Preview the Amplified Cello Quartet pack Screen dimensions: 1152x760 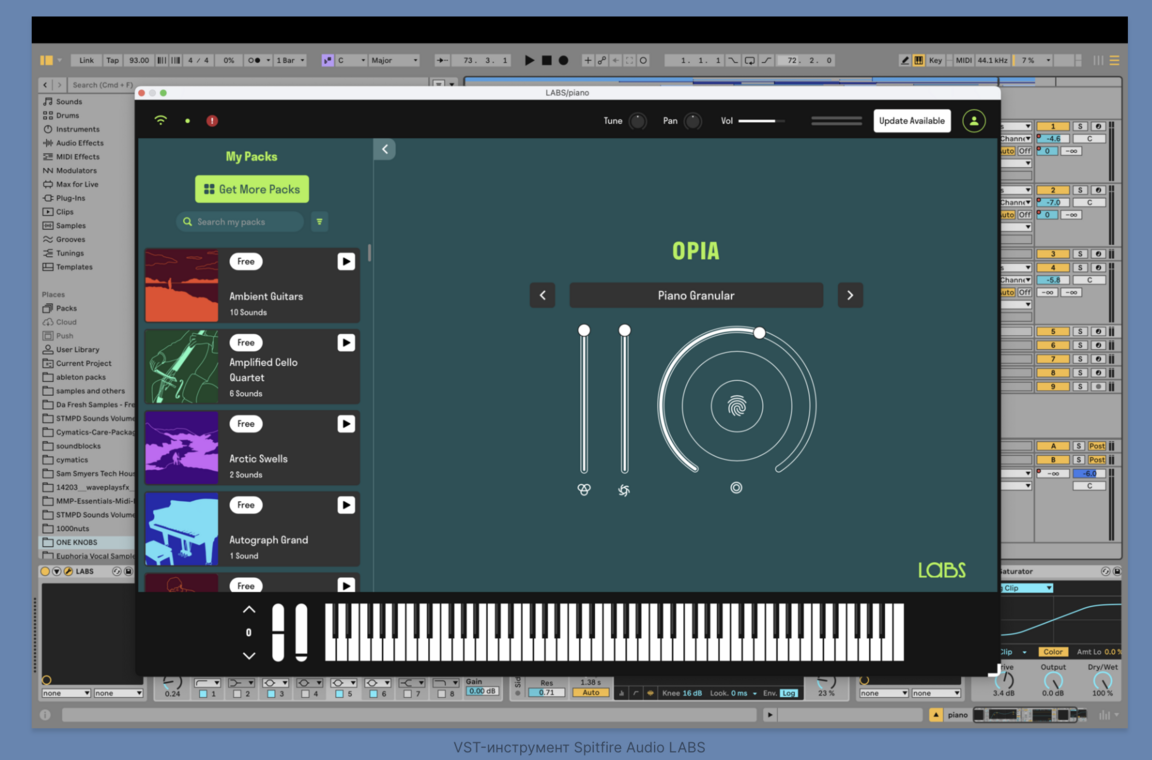346,343
